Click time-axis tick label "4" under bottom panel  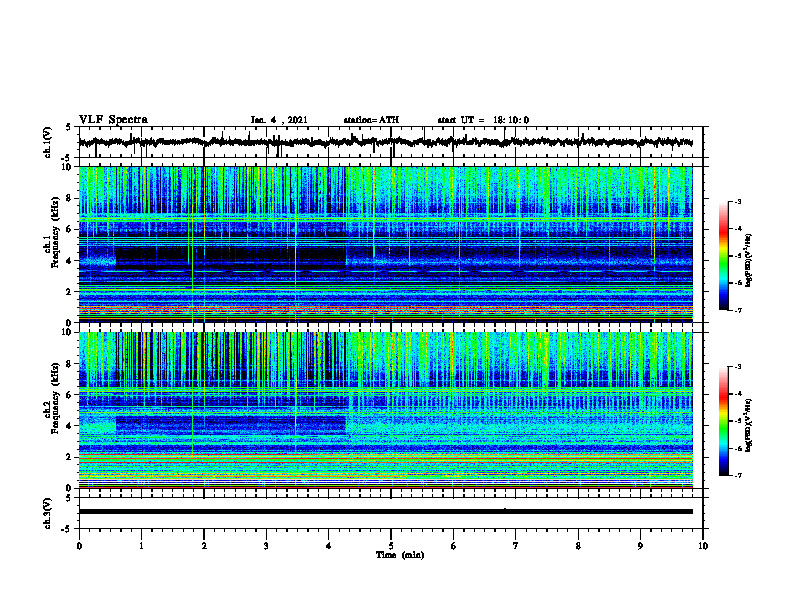pyautogui.click(x=329, y=546)
